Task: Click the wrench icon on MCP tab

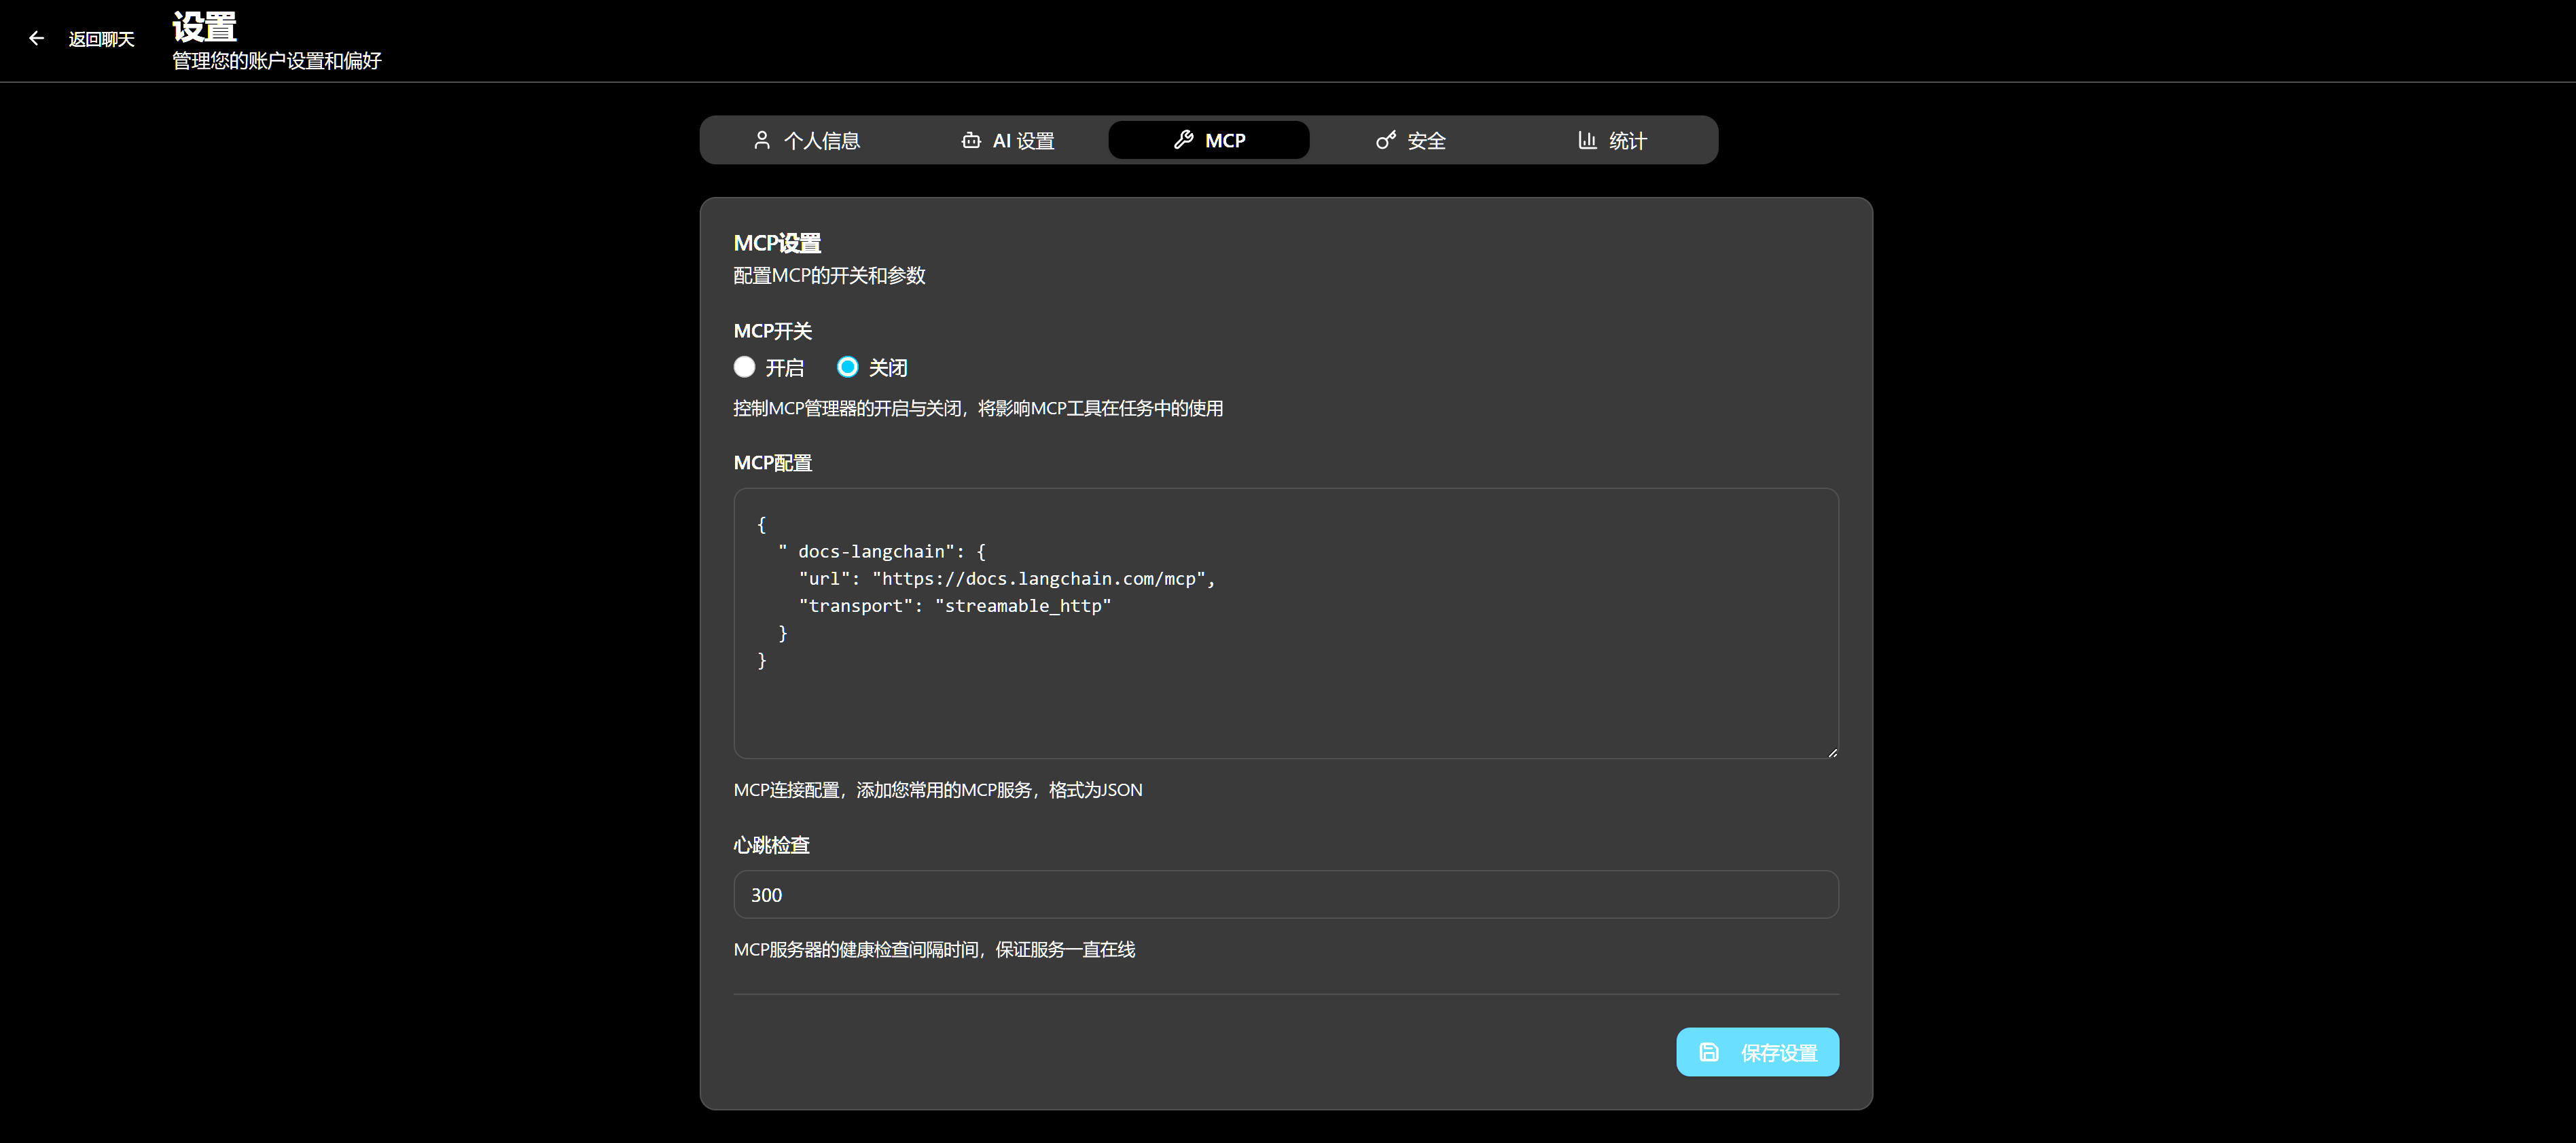Action: (x=1184, y=140)
